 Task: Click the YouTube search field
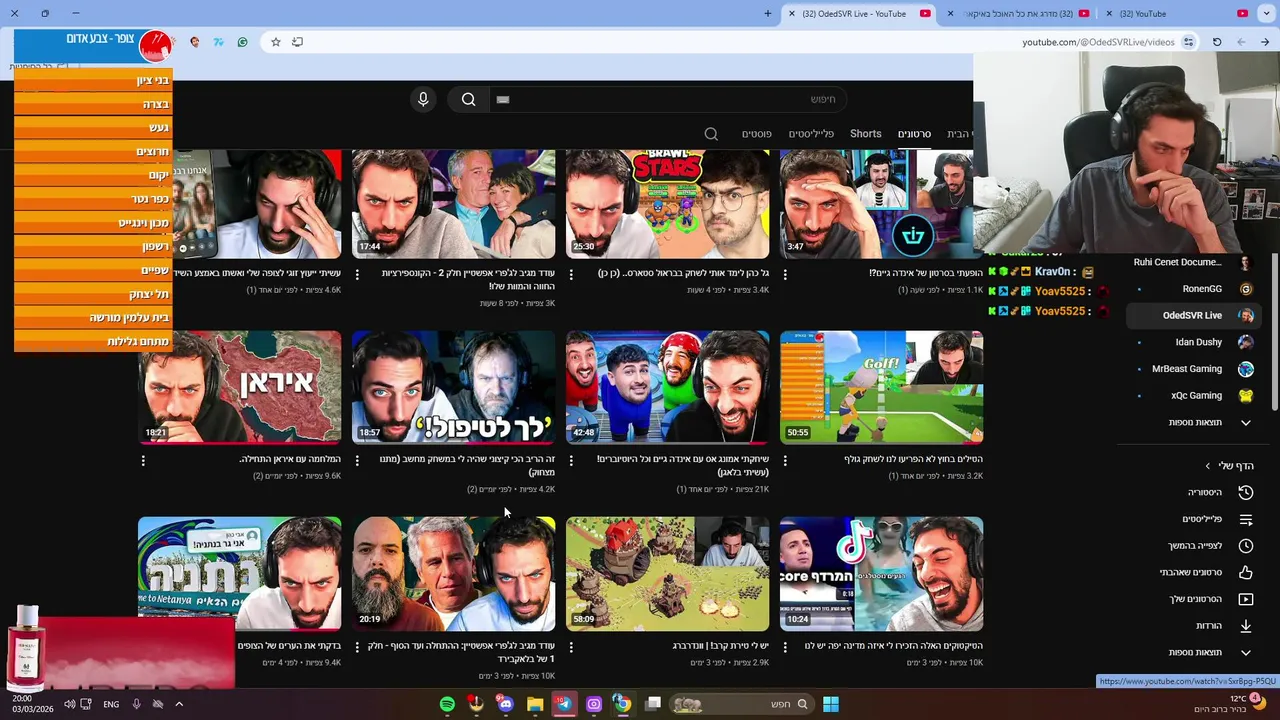[668, 99]
